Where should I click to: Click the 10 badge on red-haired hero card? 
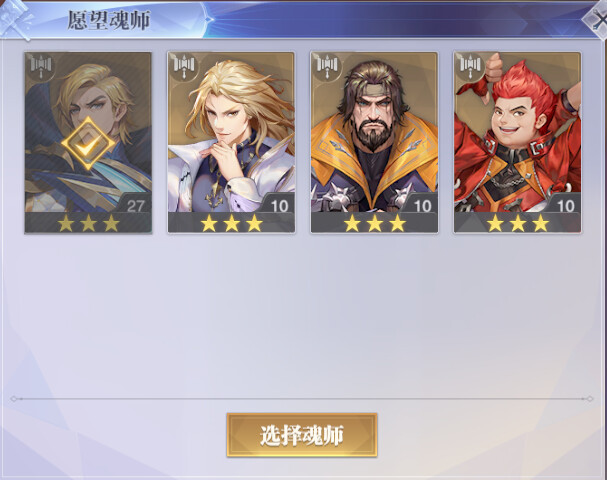[566, 206]
